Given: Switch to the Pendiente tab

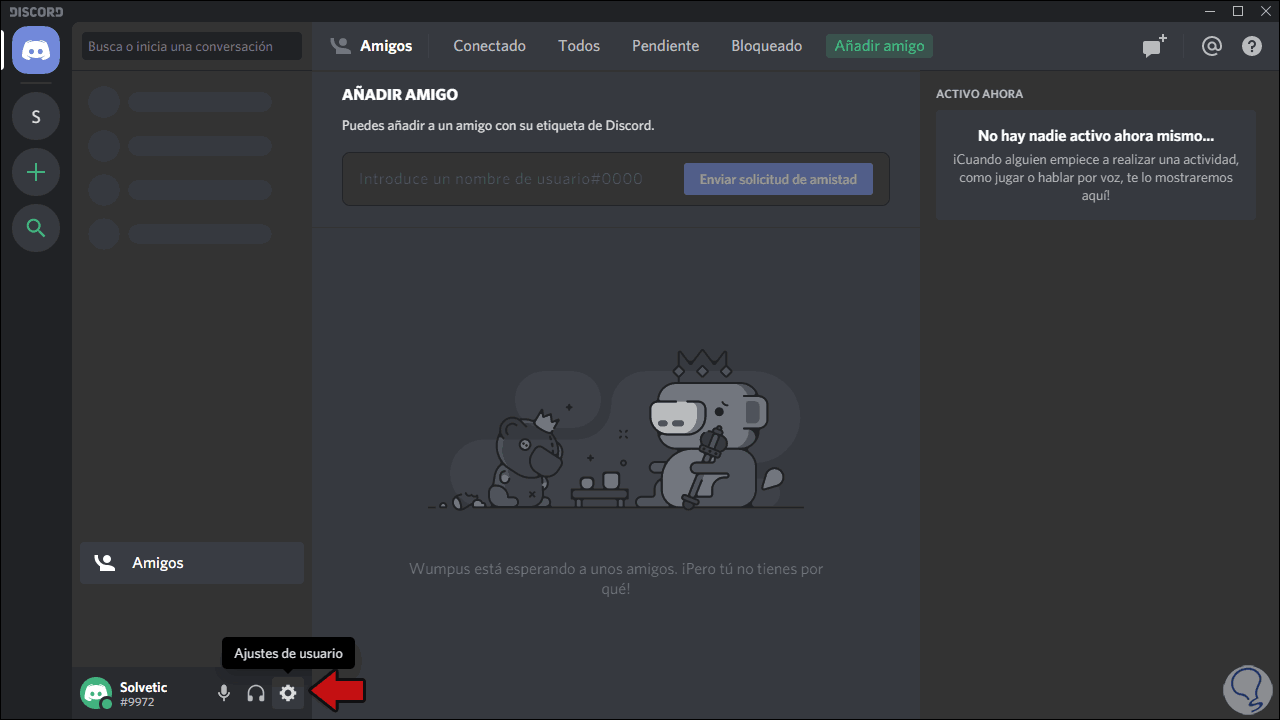Looking at the screenshot, I should 665,46.
